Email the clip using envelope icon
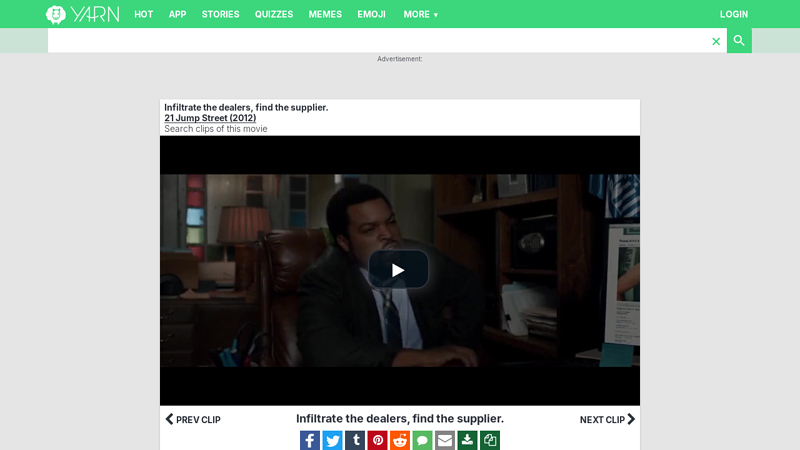The width and height of the screenshot is (800, 450). 444,440
